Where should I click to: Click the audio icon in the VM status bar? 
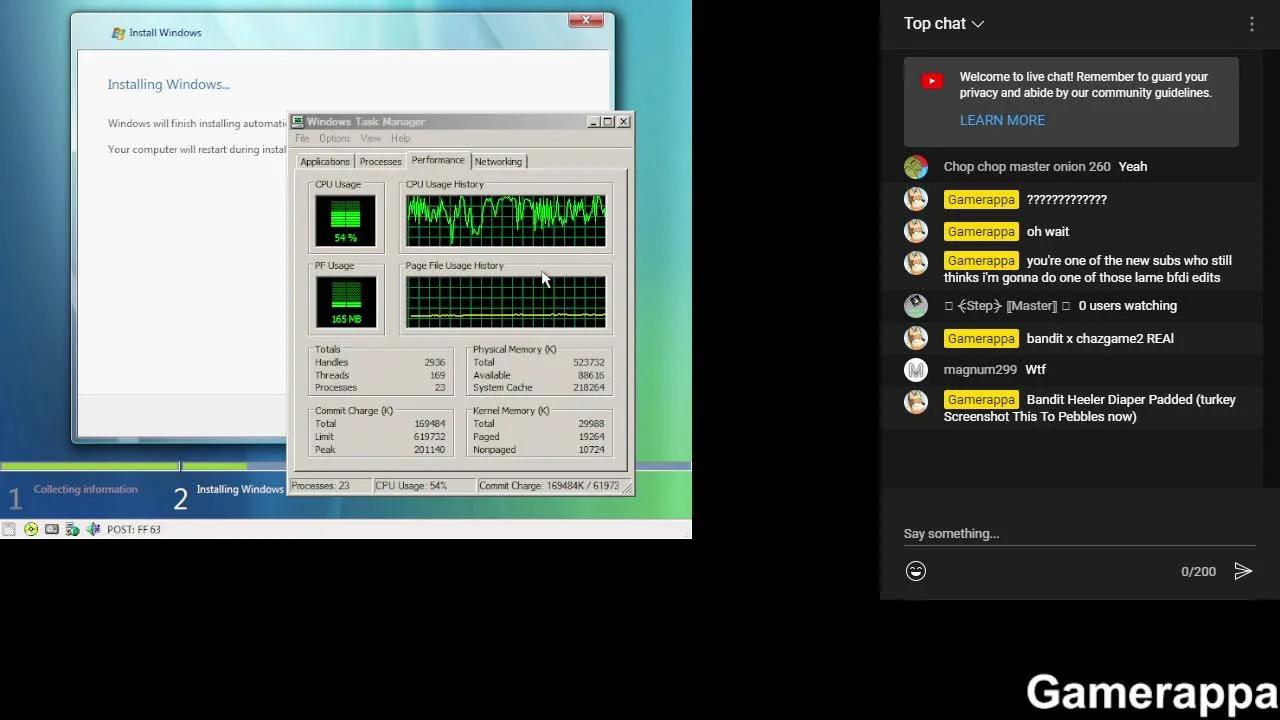point(94,529)
